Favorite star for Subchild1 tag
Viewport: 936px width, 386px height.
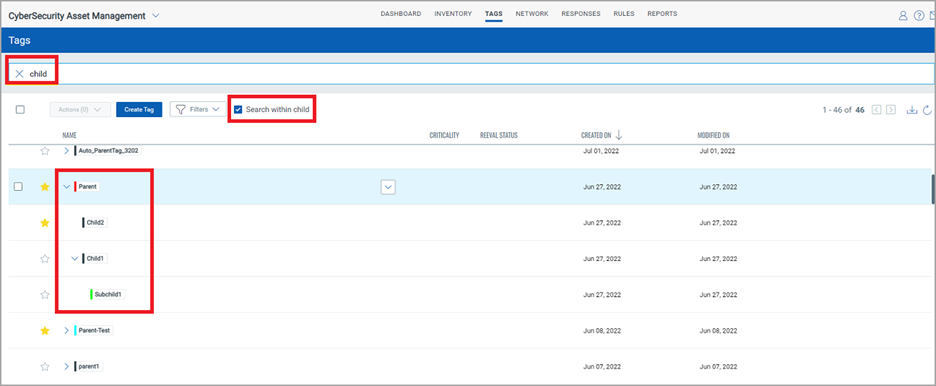45,294
